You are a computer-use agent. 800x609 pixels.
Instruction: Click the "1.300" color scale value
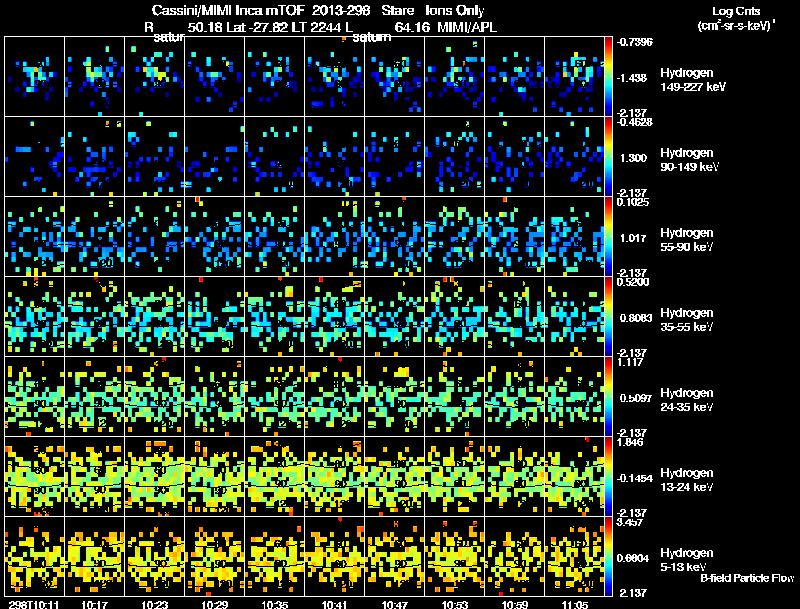(x=633, y=158)
